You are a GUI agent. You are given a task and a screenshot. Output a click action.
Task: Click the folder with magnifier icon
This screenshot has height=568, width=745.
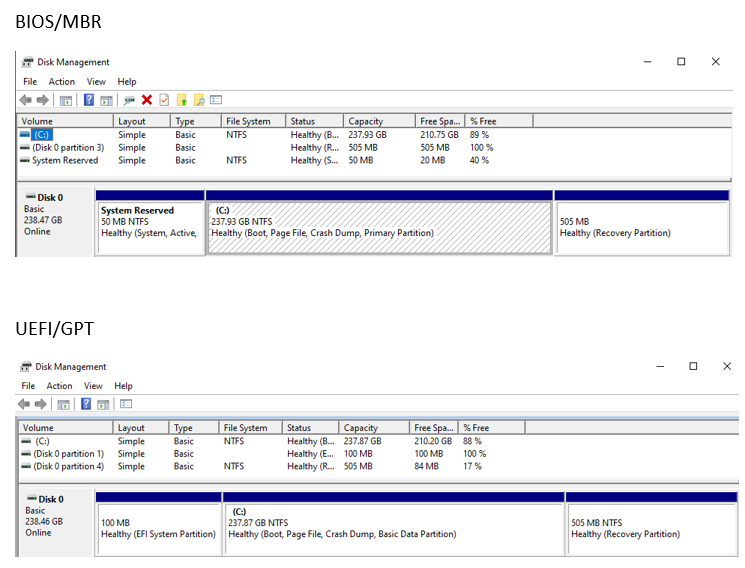tap(199, 100)
